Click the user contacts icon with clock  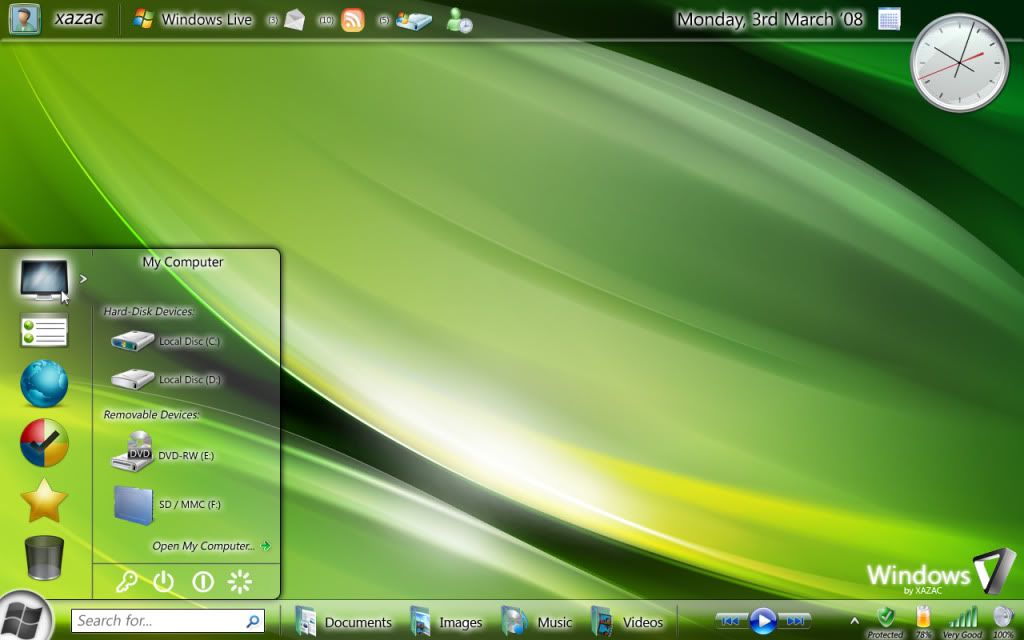click(x=459, y=20)
